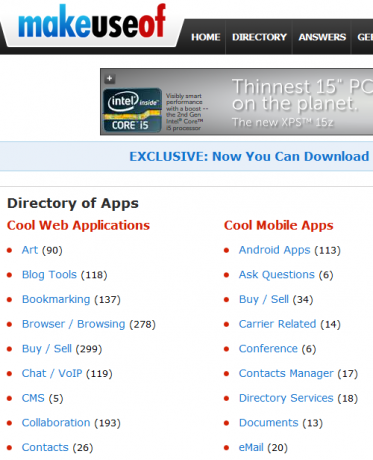Go to HOME in navigation bar
Viewport: 373px width, 460px height.
click(206, 37)
